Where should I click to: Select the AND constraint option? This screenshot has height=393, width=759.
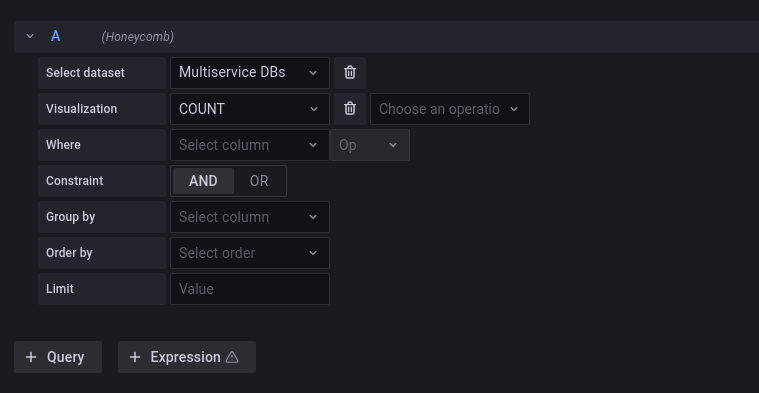(203, 181)
